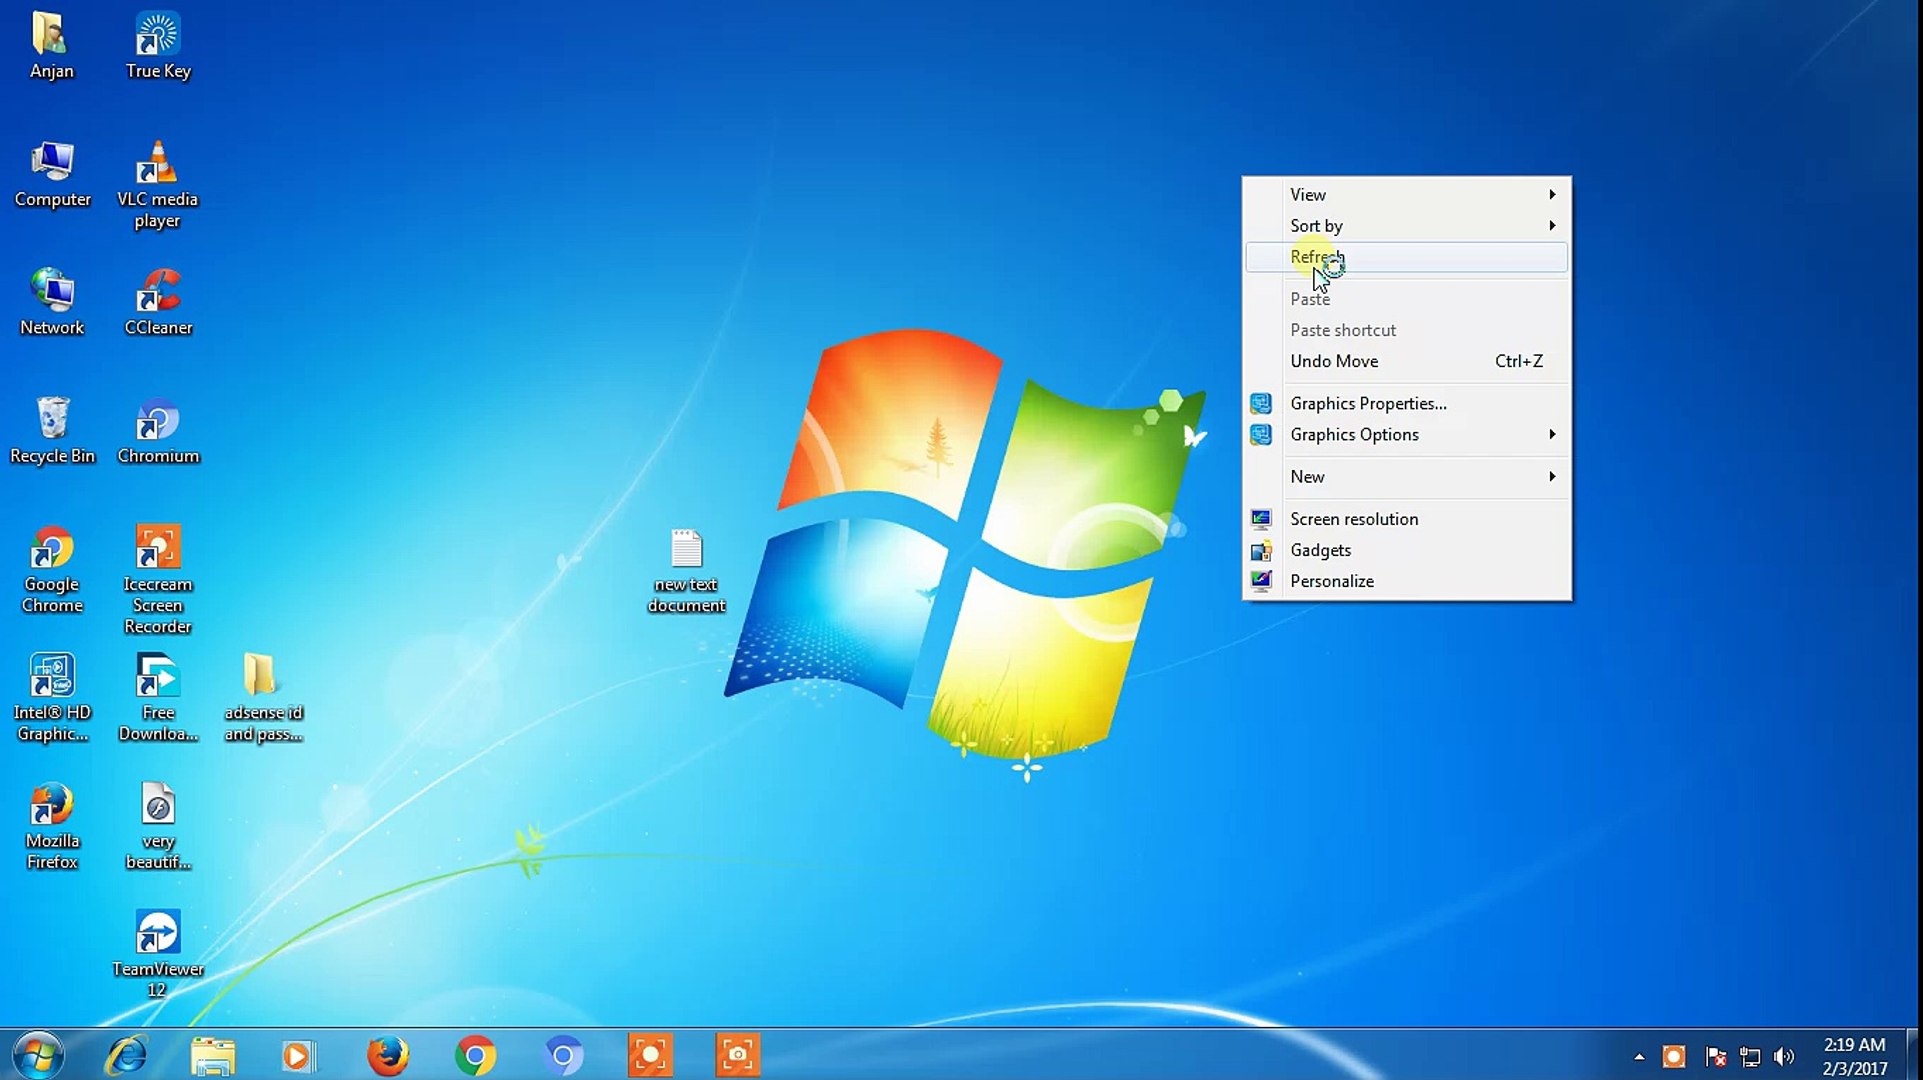This screenshot has width=1923, height=1080.
Task: Click Screen resolution
Action: (1353, 519)
